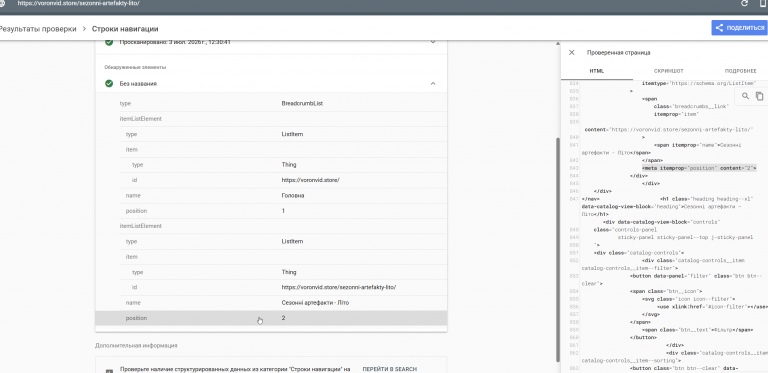The width and height of the screenshot is (768, 373).
Task: Click the highlighted position row with value 2
Action: tap(271, 318)
